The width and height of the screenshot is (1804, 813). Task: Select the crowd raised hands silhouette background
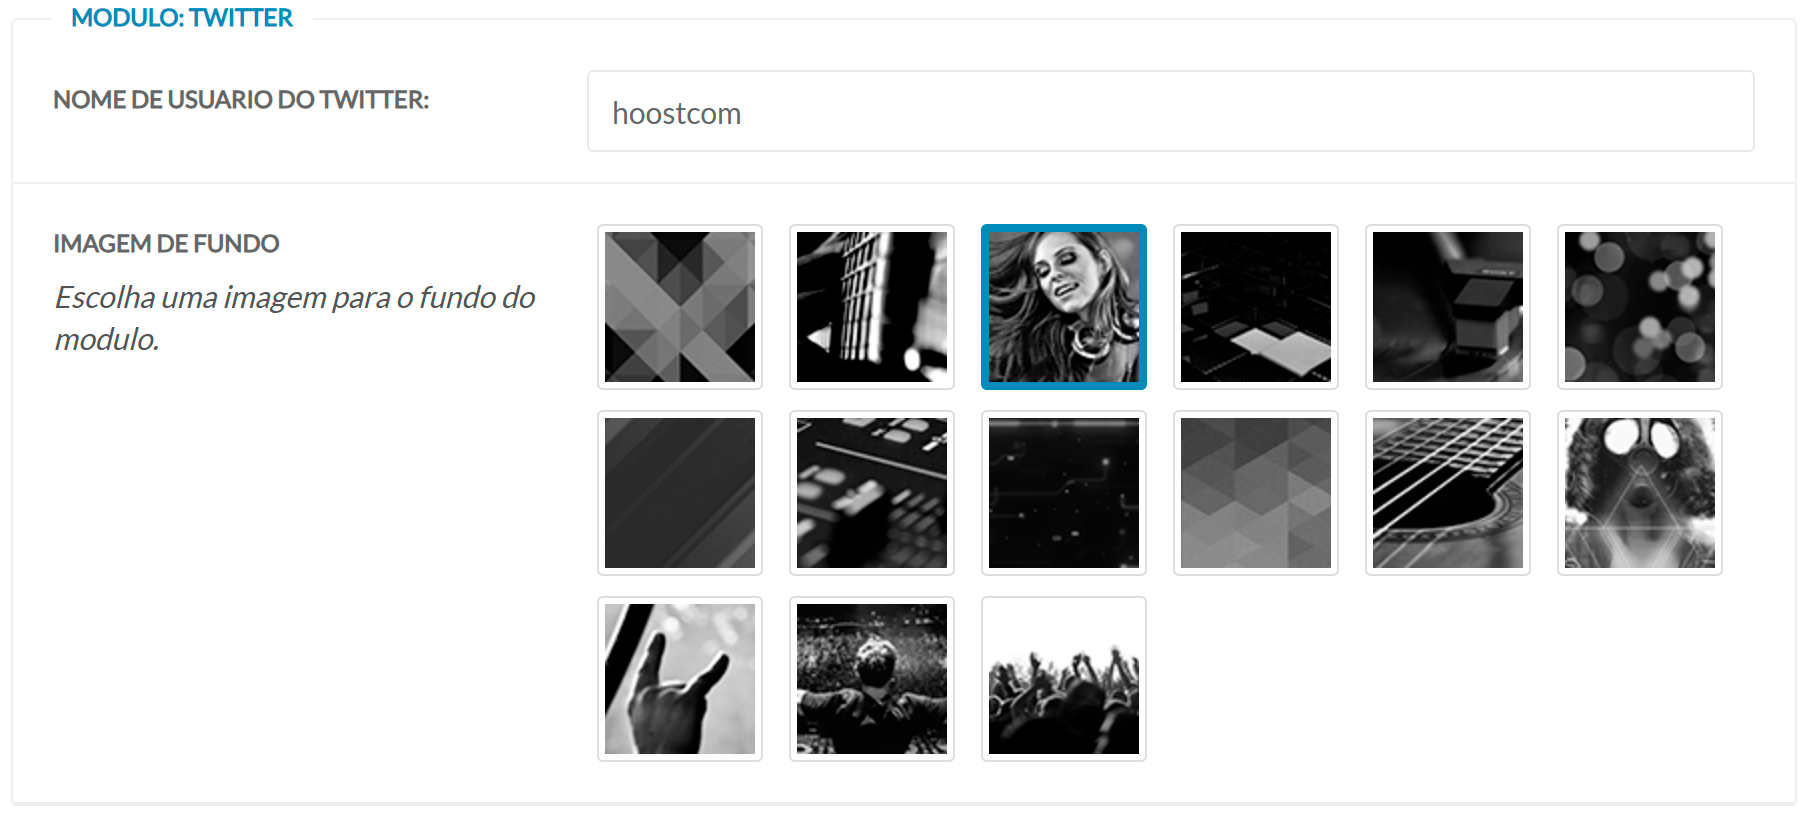(x=1064, y=679)
